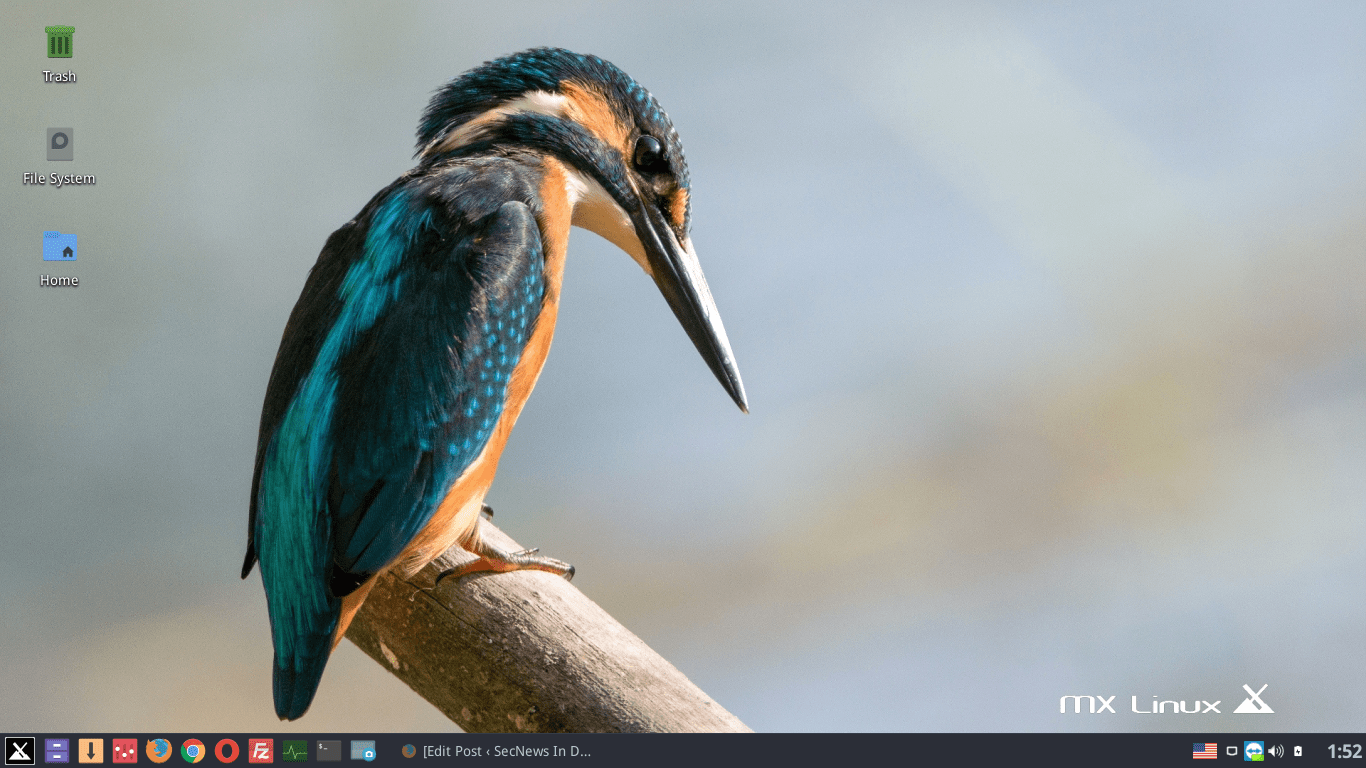Open the orange download arrow launcher
Image resolution: width=1366 pixels, height=768 pixels.
[x=91, y=751]
